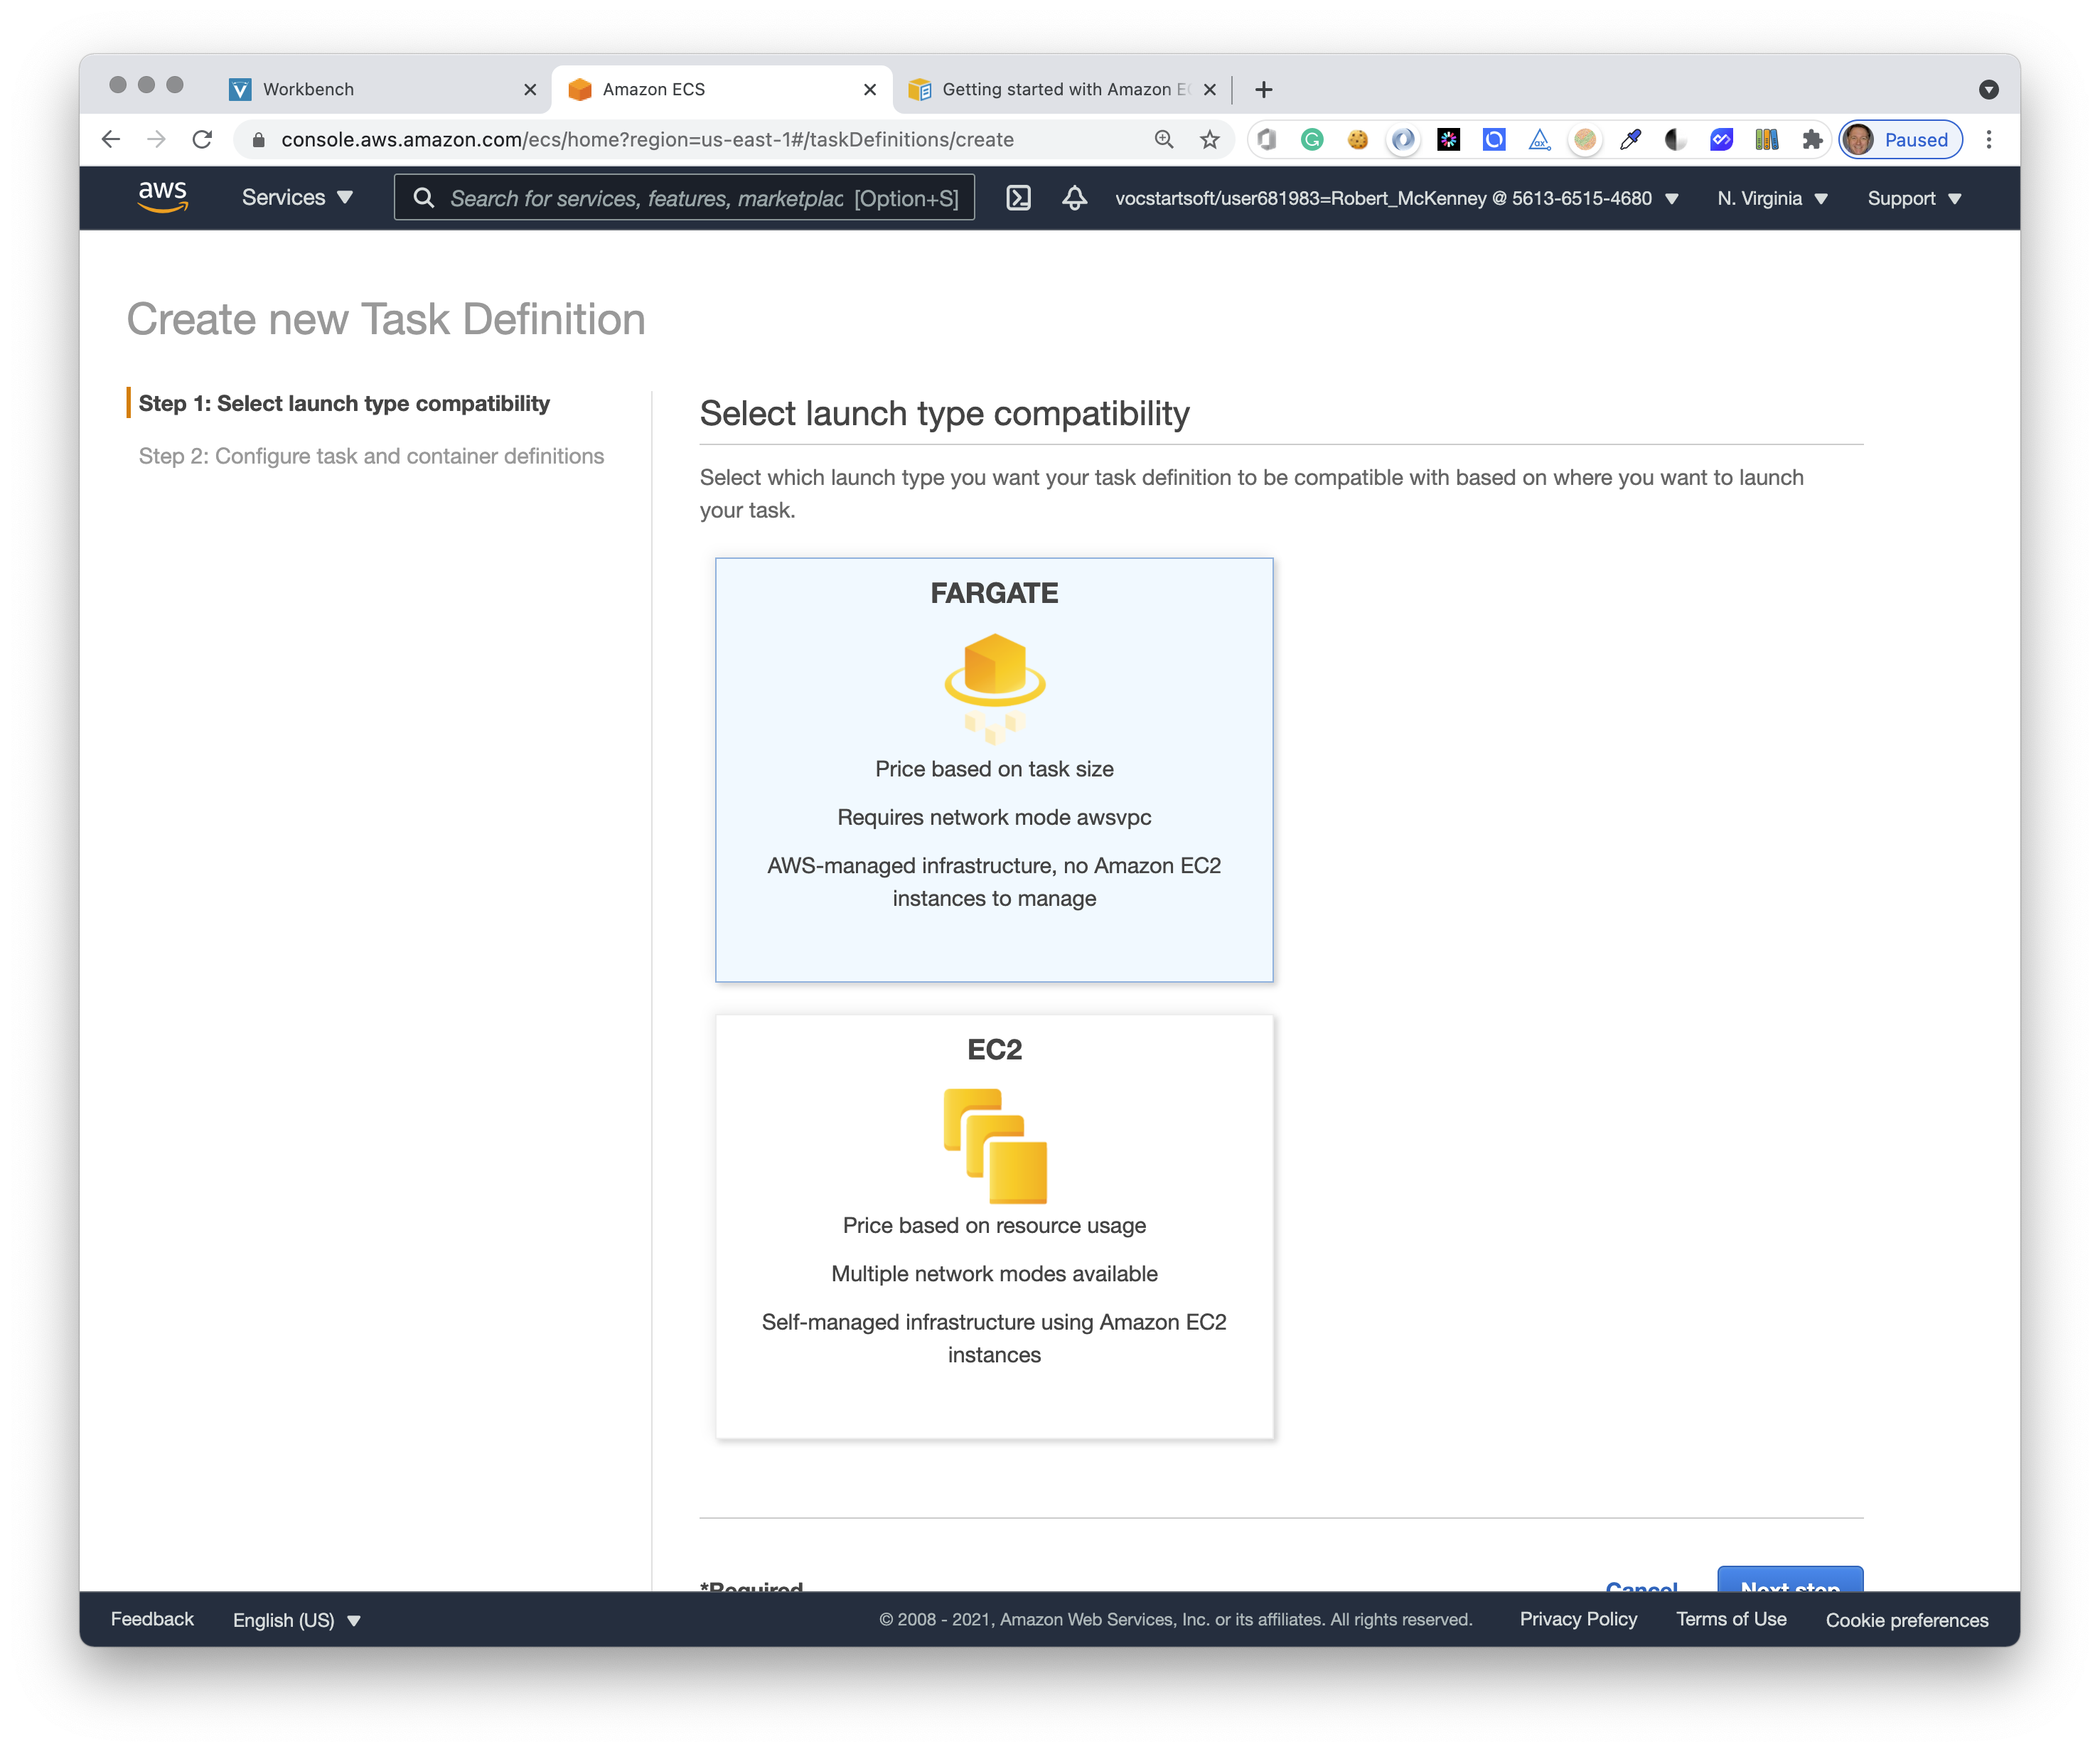Select the eyedropper color picker extension

click(x=1630, y=139)
